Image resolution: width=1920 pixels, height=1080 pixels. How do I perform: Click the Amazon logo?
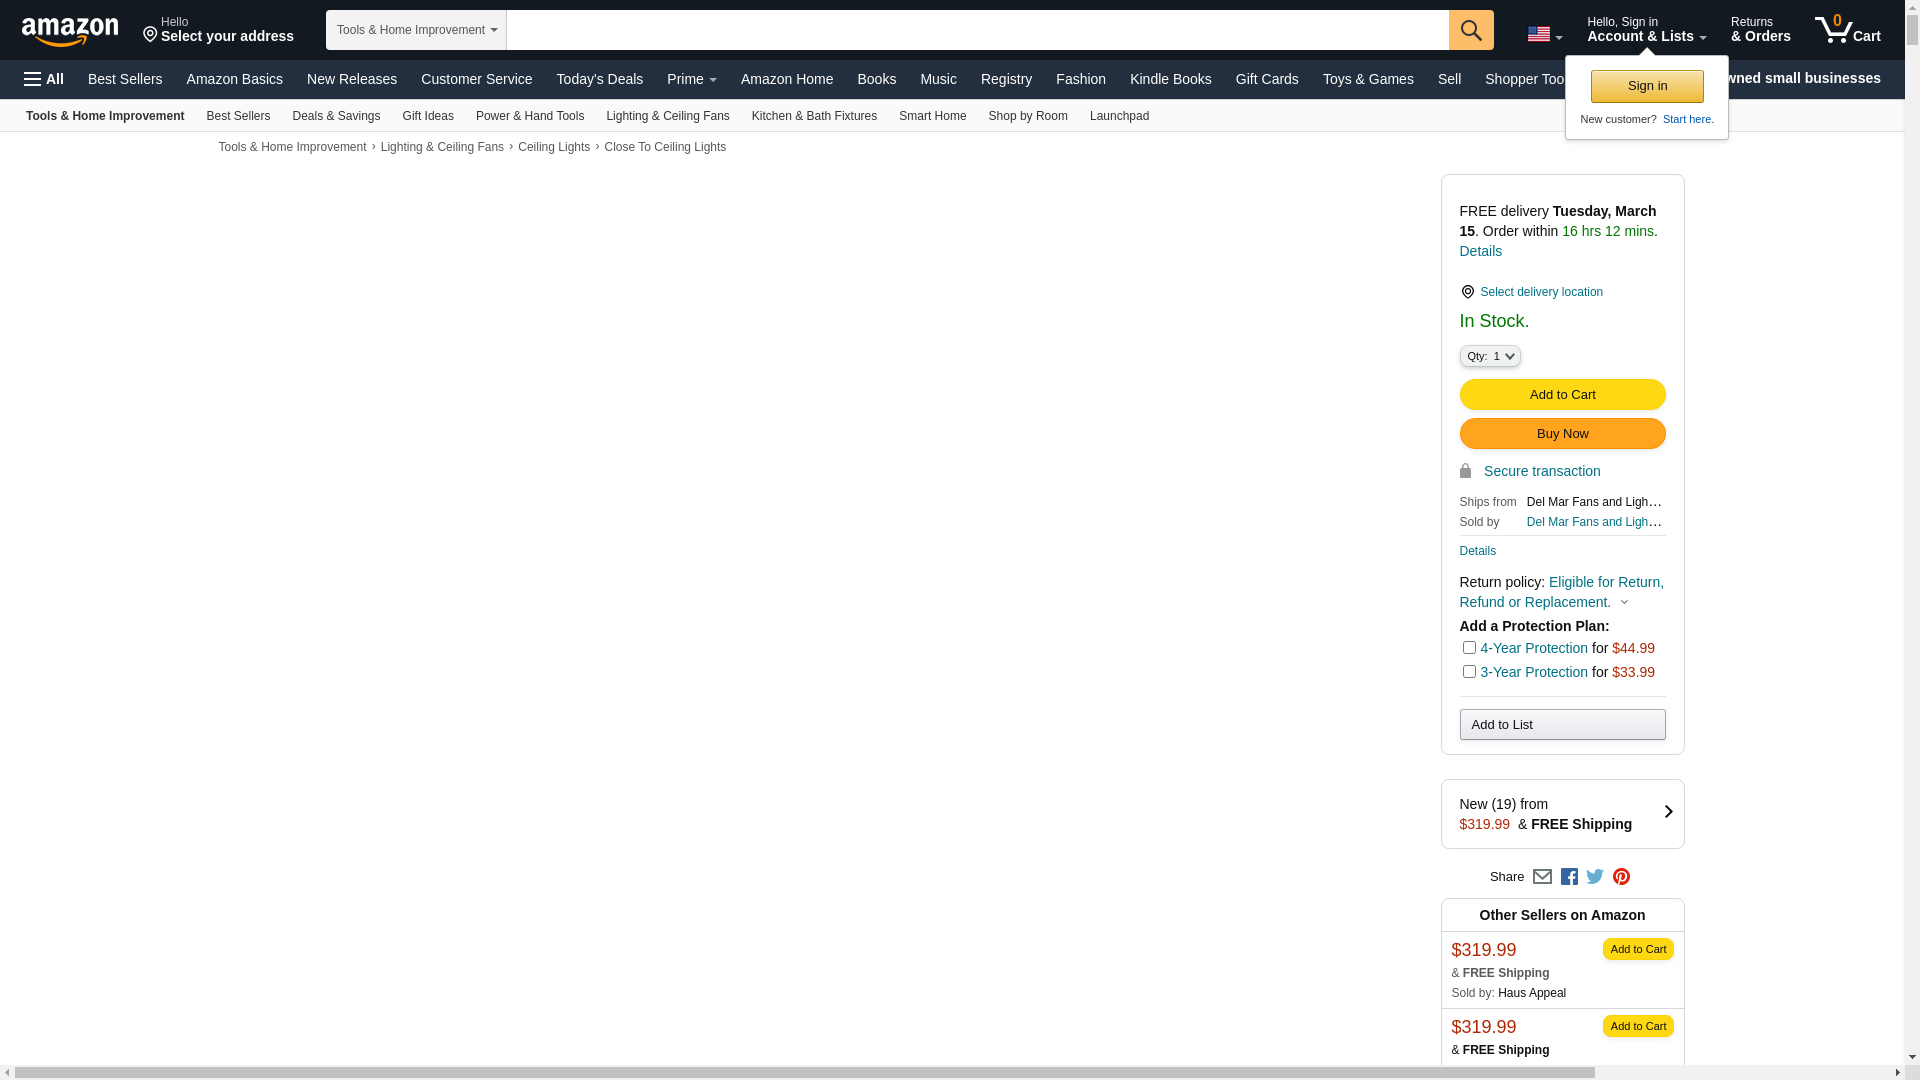70,31
